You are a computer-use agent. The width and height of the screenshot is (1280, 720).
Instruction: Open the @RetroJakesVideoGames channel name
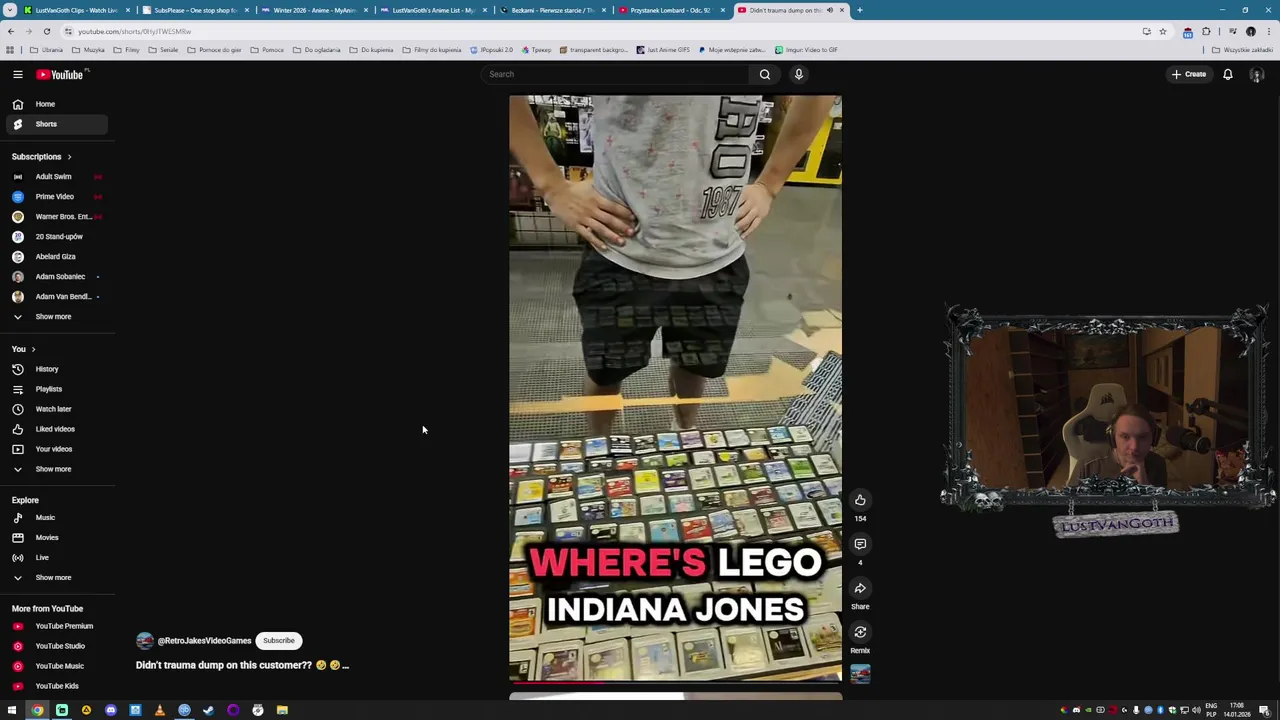pyautogui.click(x=204, y=641)
